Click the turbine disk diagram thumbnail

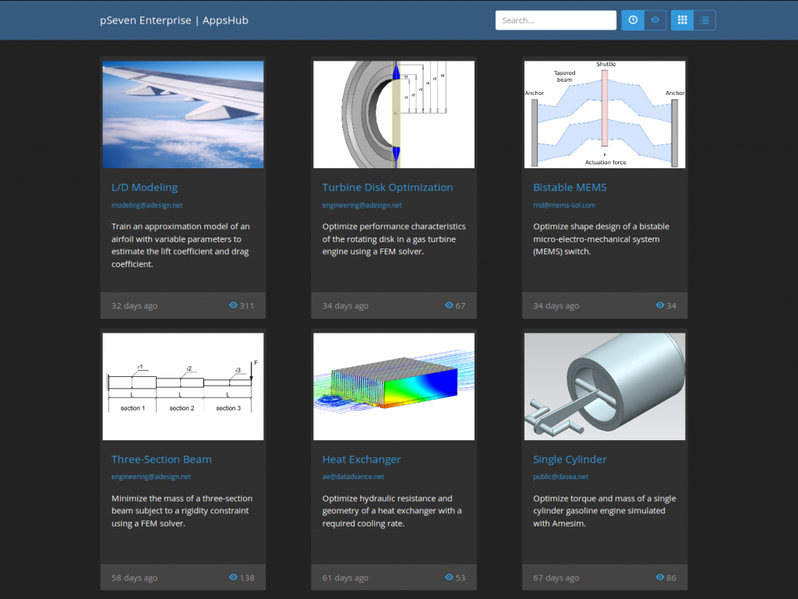coord(394,114)
